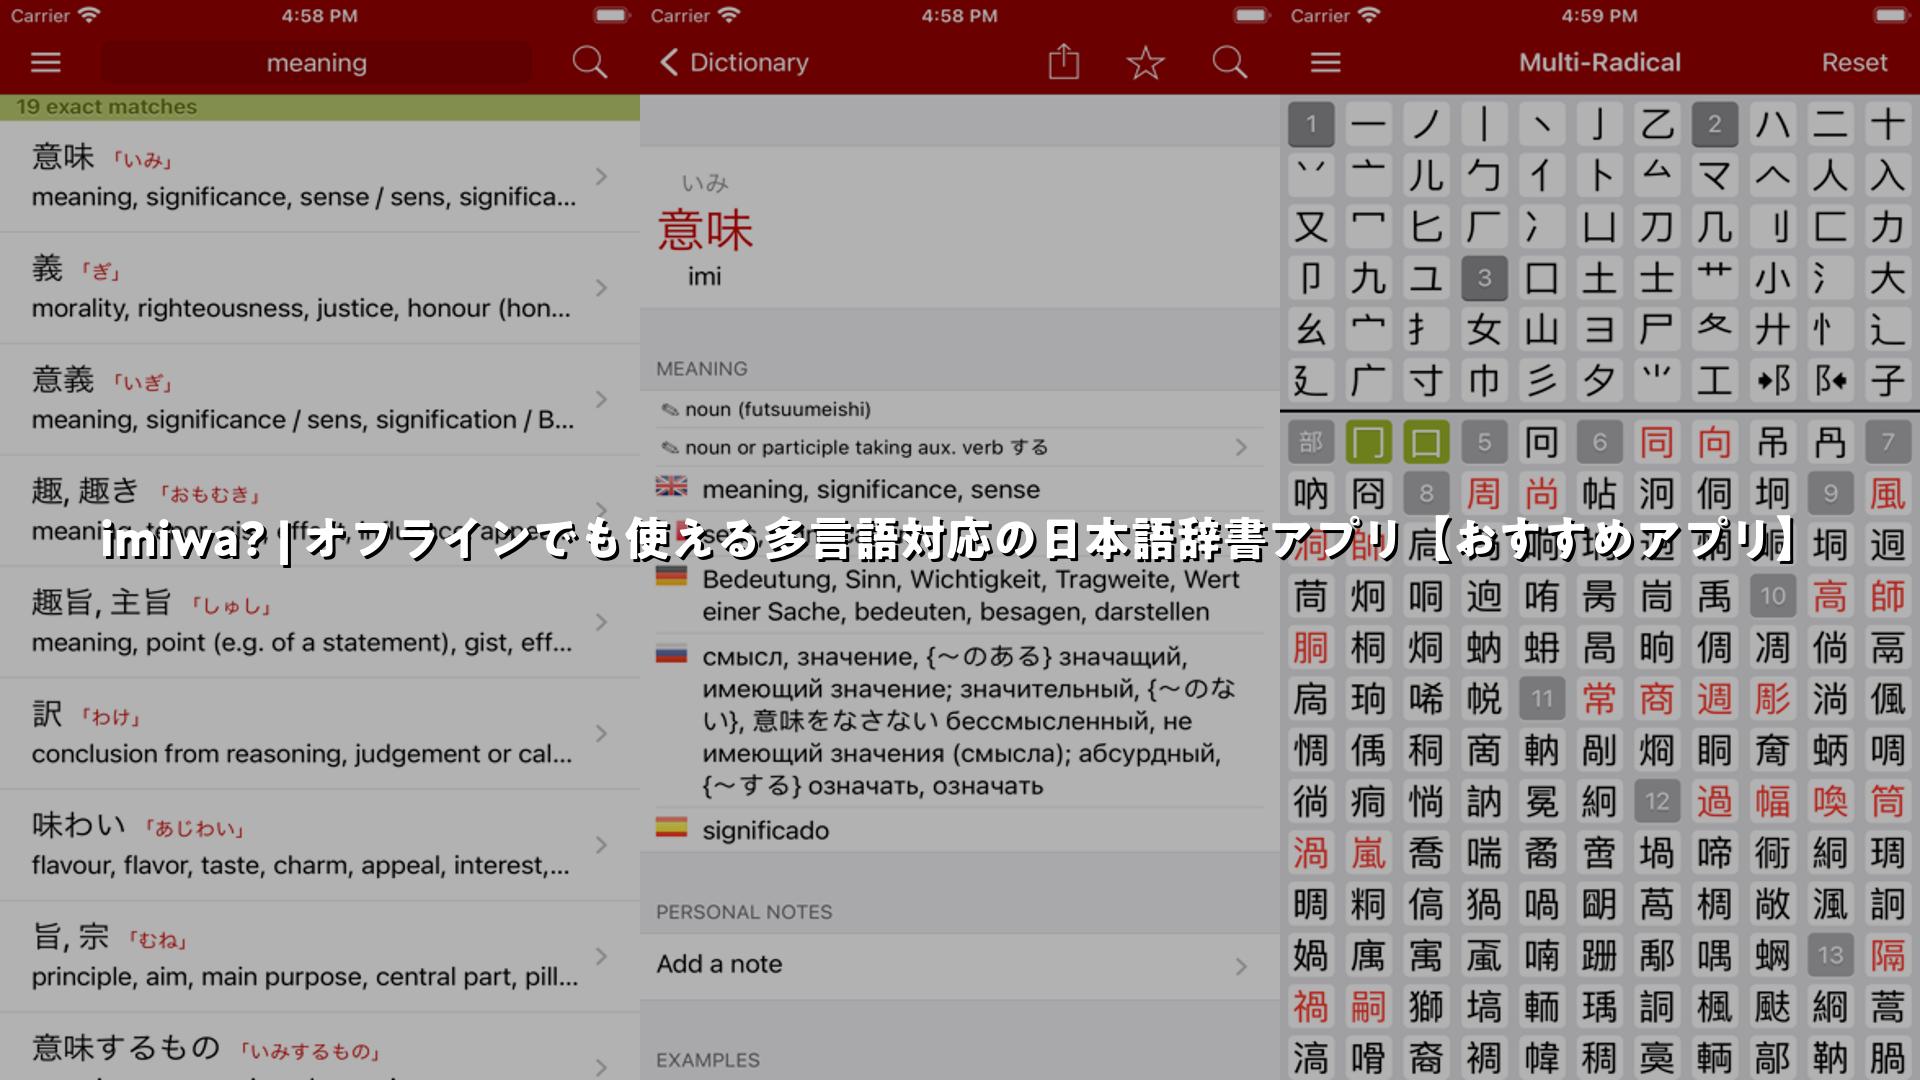This screenshot has width=1920, height=1080.
Task: Share the 意味 entry
Action: (x=1064, y=62)
